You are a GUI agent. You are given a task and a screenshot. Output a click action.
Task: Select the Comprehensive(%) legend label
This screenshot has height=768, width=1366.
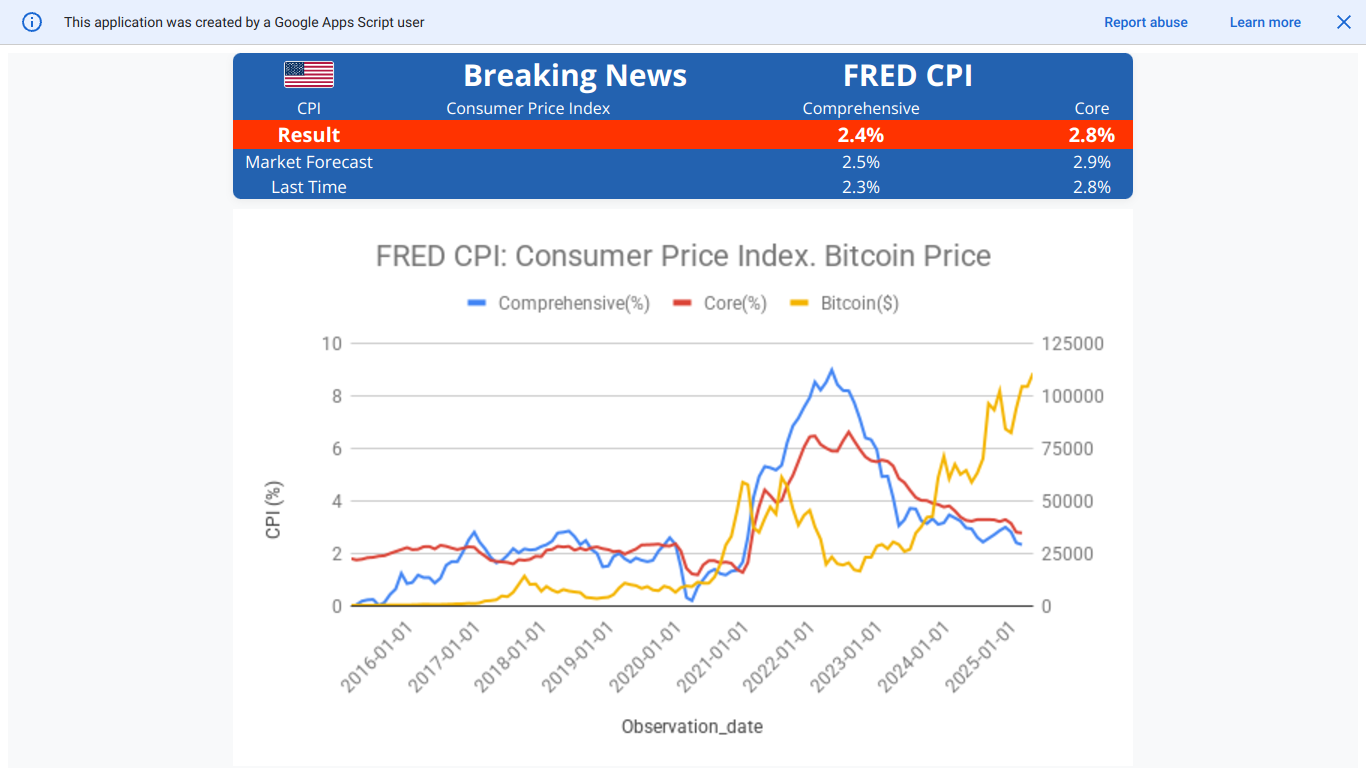tap(574, 303)
